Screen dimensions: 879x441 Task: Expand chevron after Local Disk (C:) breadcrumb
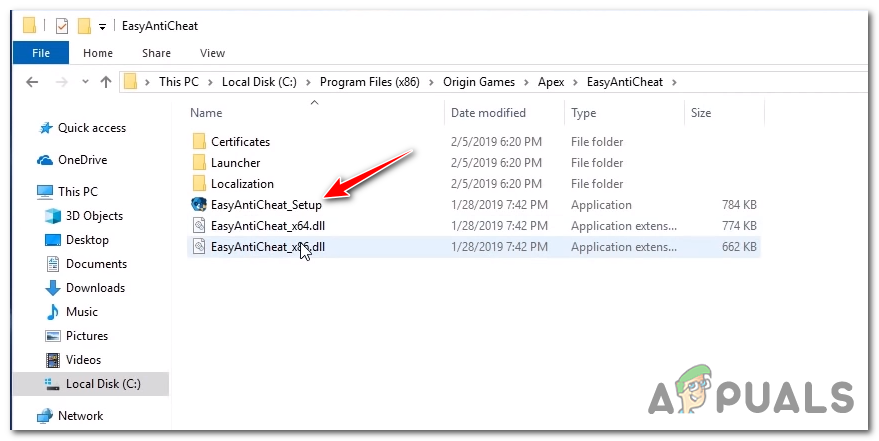[308, 82]
